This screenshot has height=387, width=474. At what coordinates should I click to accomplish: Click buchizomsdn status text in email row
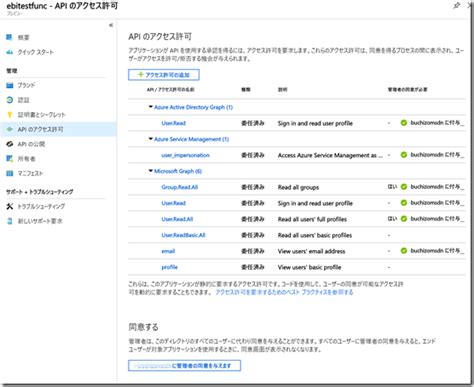pos(437,251)
